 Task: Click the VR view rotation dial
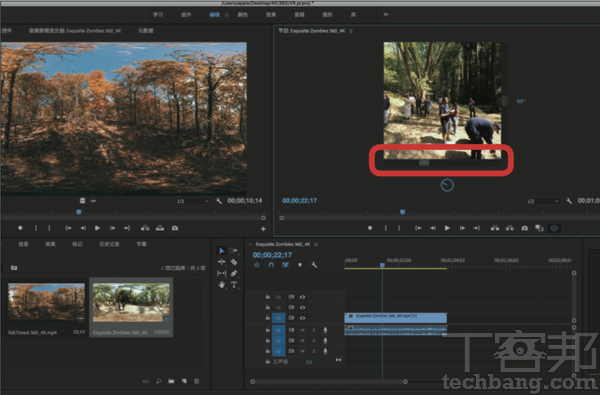tap(447, 185)
